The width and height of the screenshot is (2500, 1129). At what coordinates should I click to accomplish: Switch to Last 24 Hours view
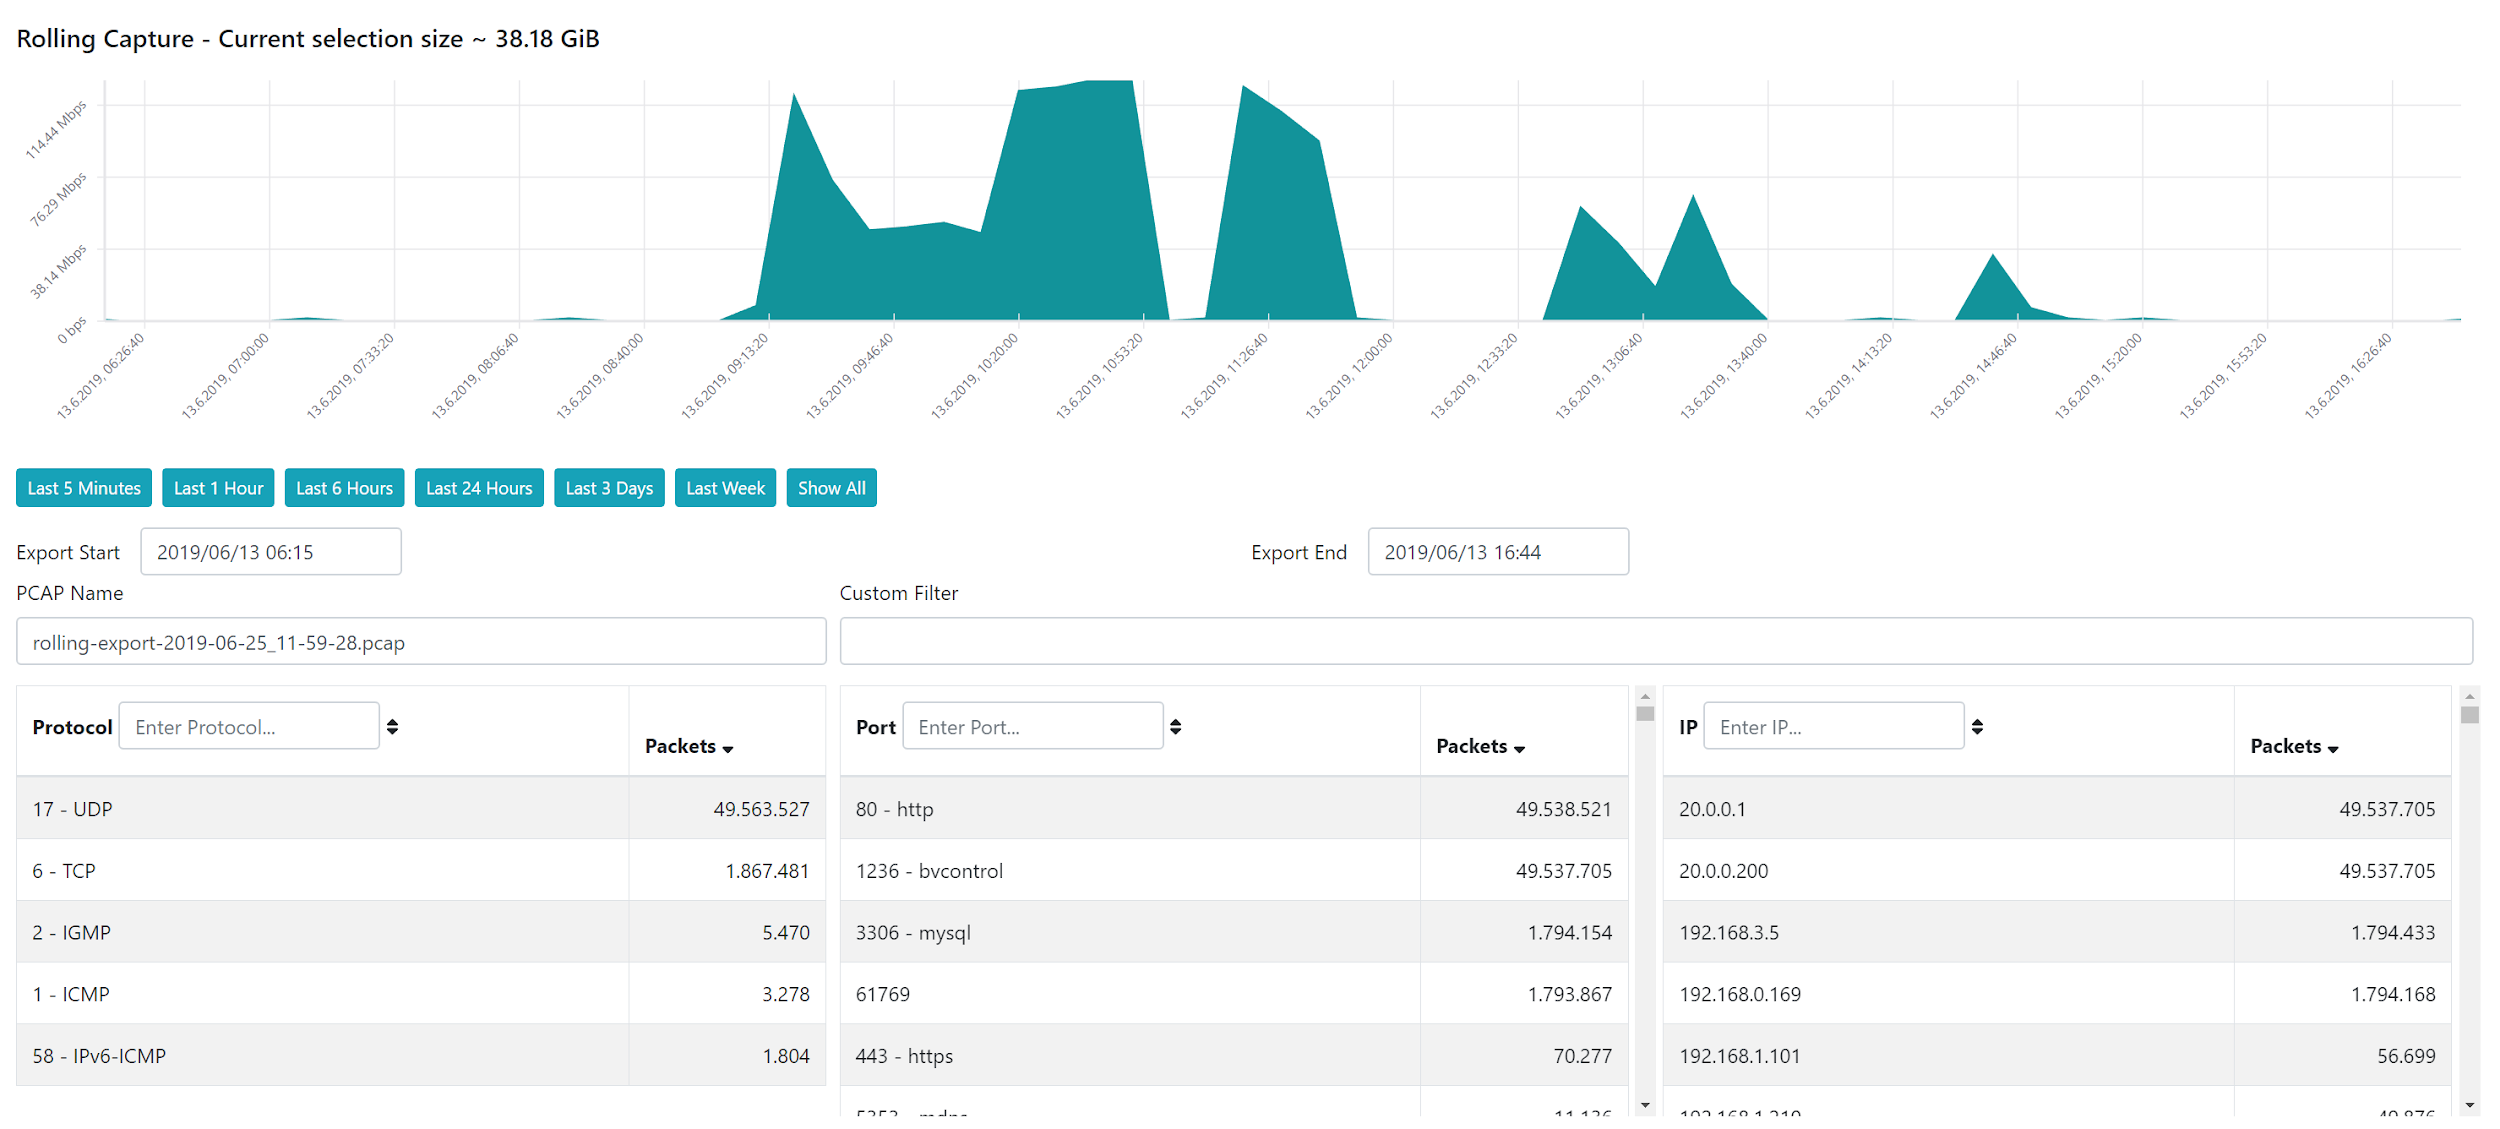pos(479,488)
